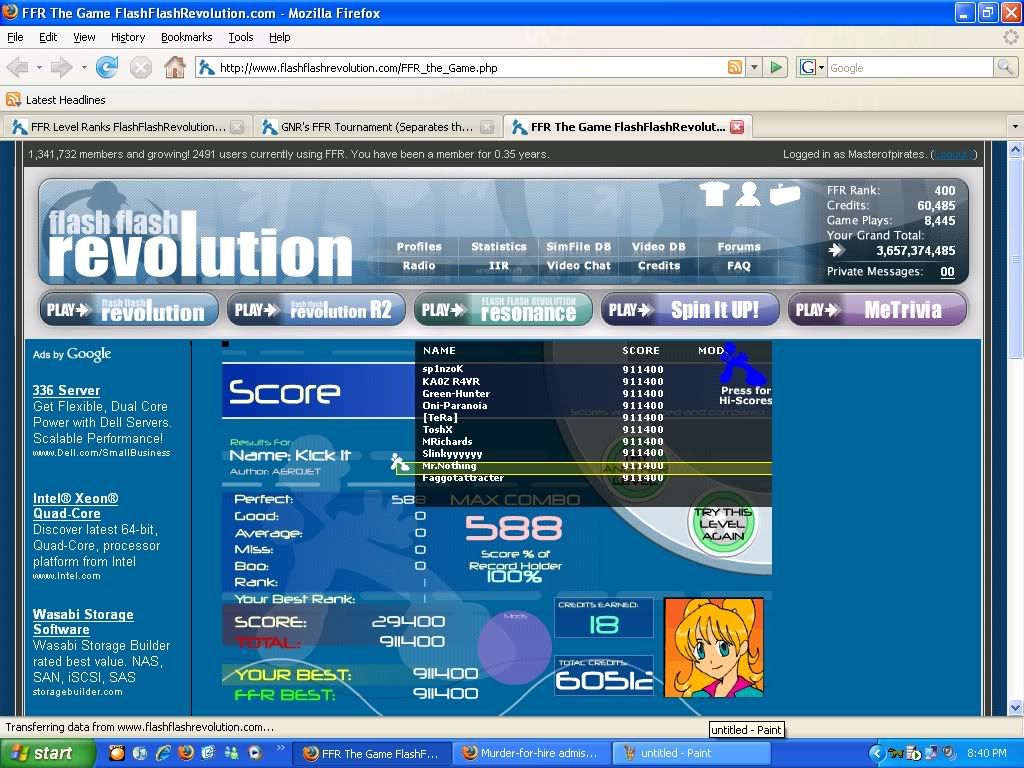Click the Home toolbar icon

(x=174, y=68)
